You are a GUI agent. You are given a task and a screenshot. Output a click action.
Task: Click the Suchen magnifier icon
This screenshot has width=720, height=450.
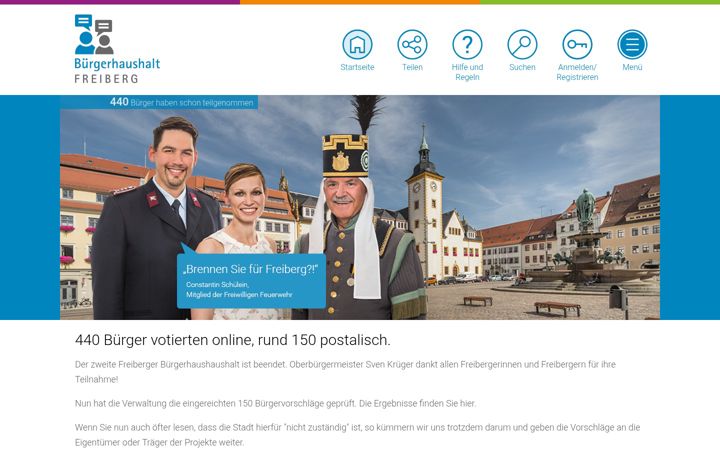click(522, 45)
